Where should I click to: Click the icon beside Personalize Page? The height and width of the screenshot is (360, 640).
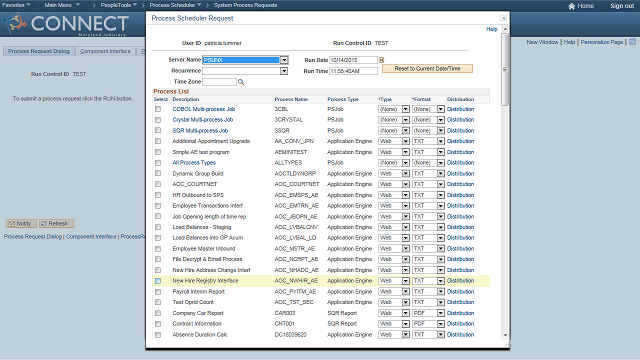632,42
